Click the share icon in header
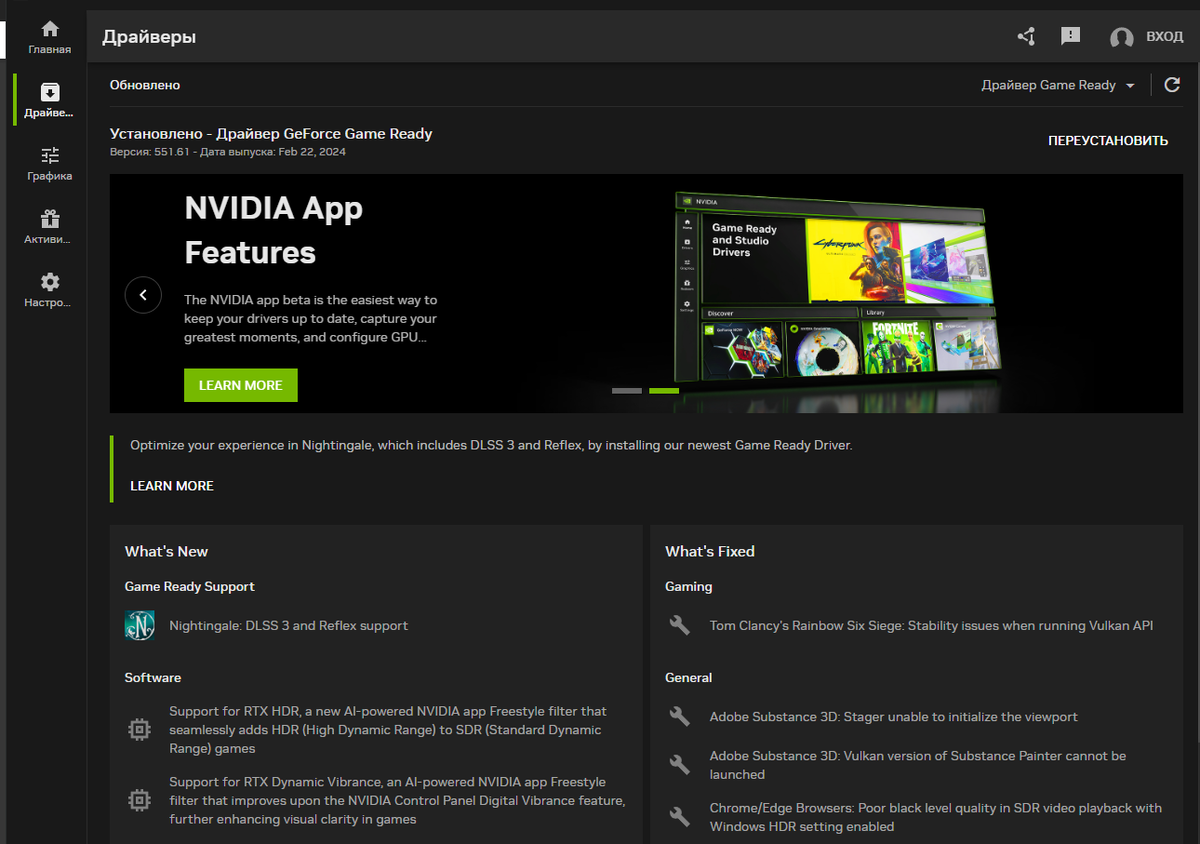Image resolution: width=1200 pixels, height=844 pixels. 1026,37
